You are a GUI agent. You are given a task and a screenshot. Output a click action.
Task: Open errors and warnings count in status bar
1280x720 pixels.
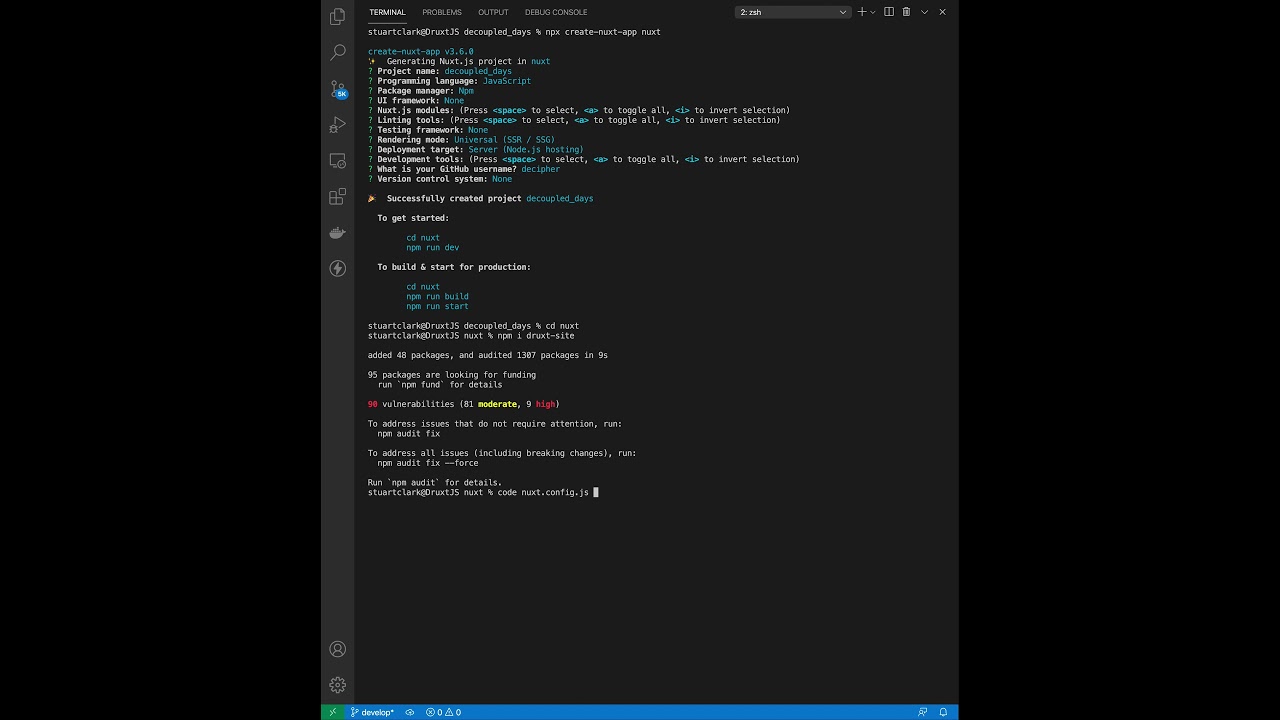tap(443, 712)
